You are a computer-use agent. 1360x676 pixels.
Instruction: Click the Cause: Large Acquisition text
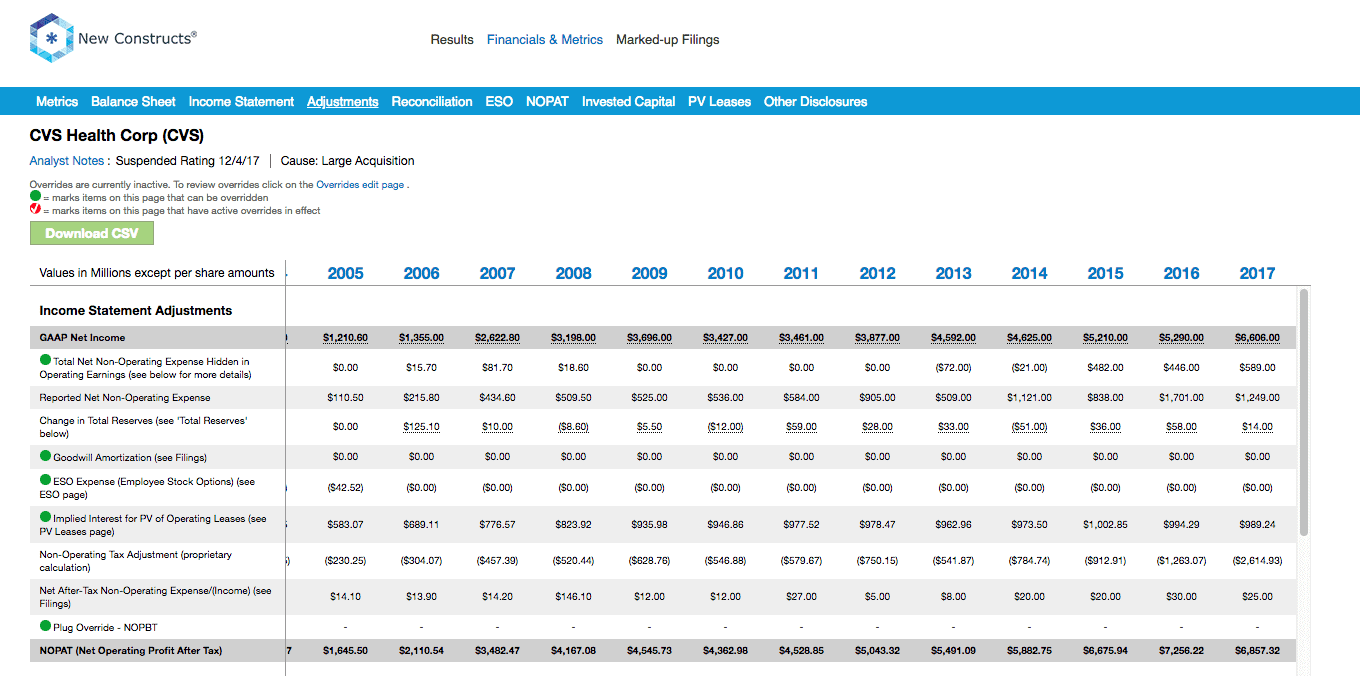point(347,161)
